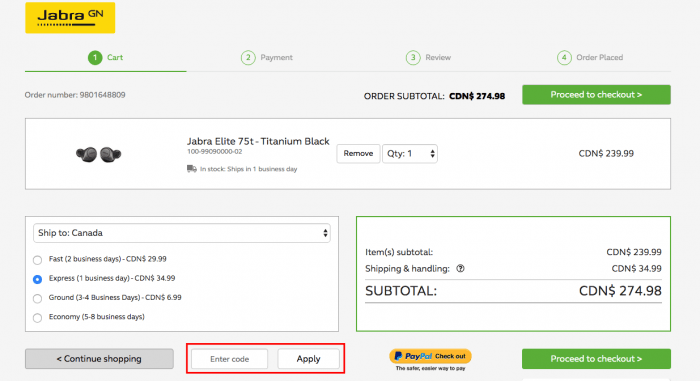Image resolution: width=700 pixels, height=381 pixels.
Task: Click the step 2 circle for Payment
Action: coord(248,58)
